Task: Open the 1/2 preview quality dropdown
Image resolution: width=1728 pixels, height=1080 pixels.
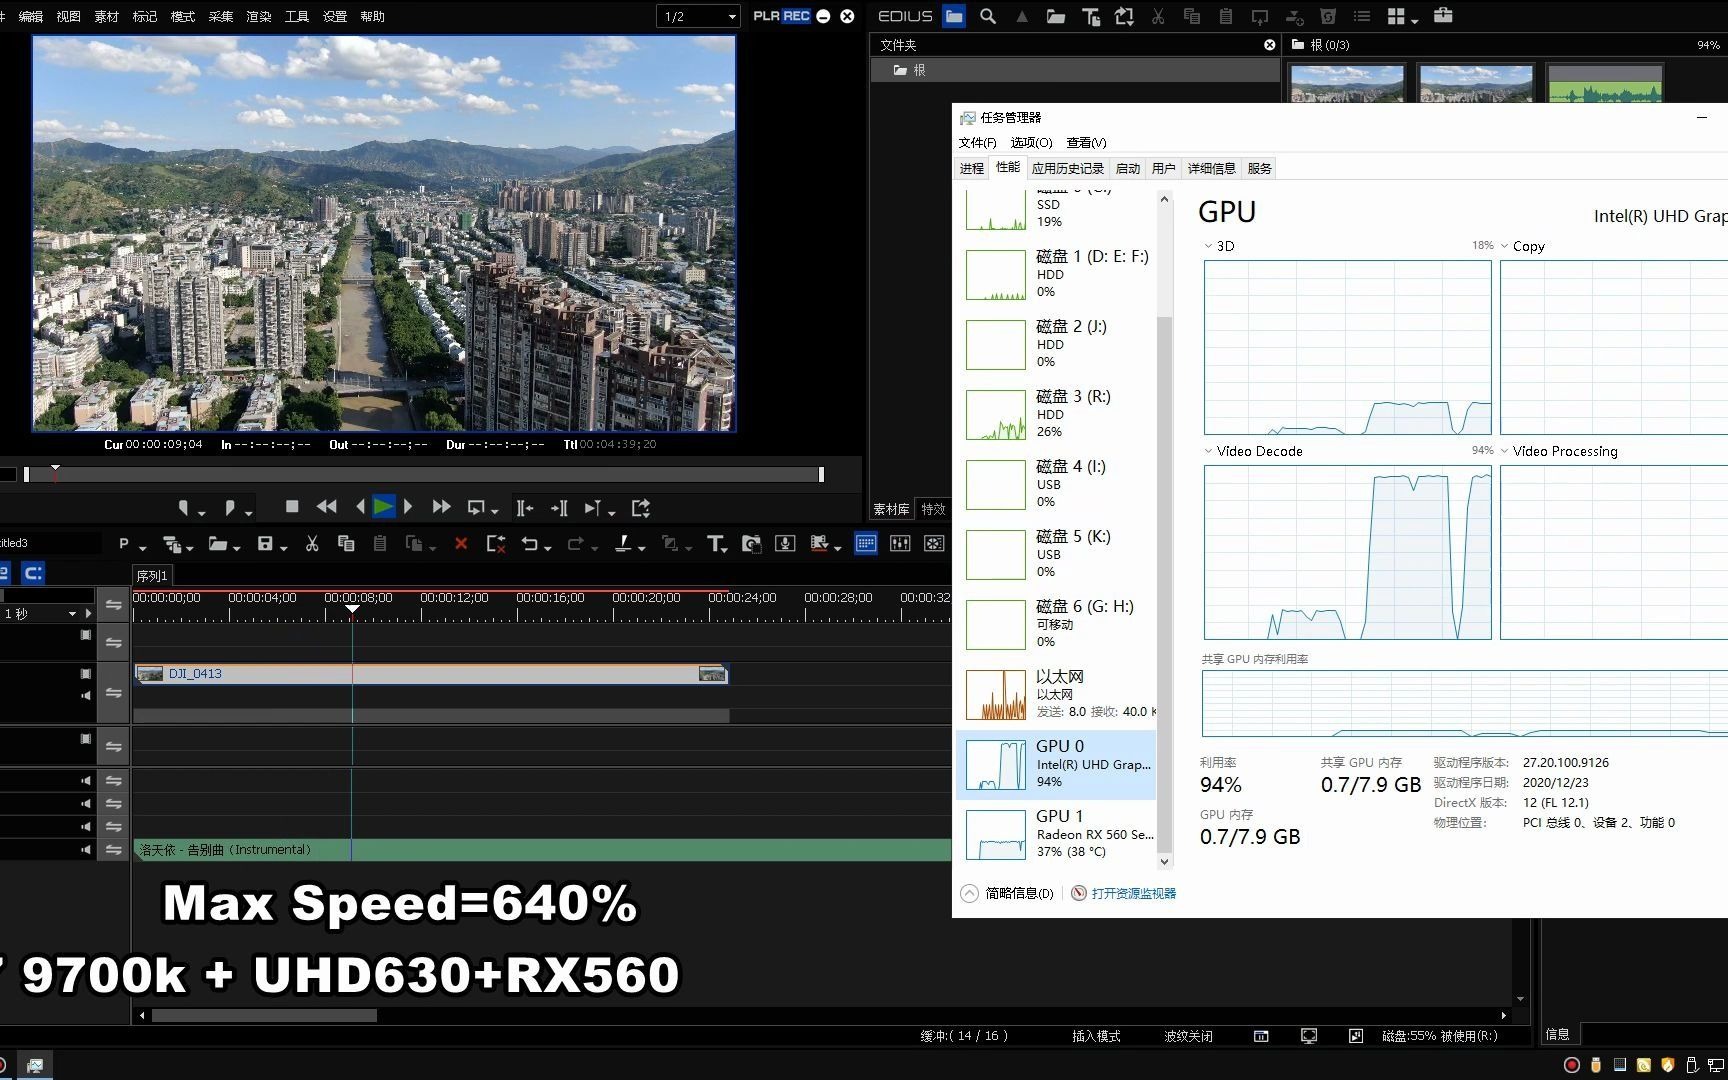Action: [699, 16]
